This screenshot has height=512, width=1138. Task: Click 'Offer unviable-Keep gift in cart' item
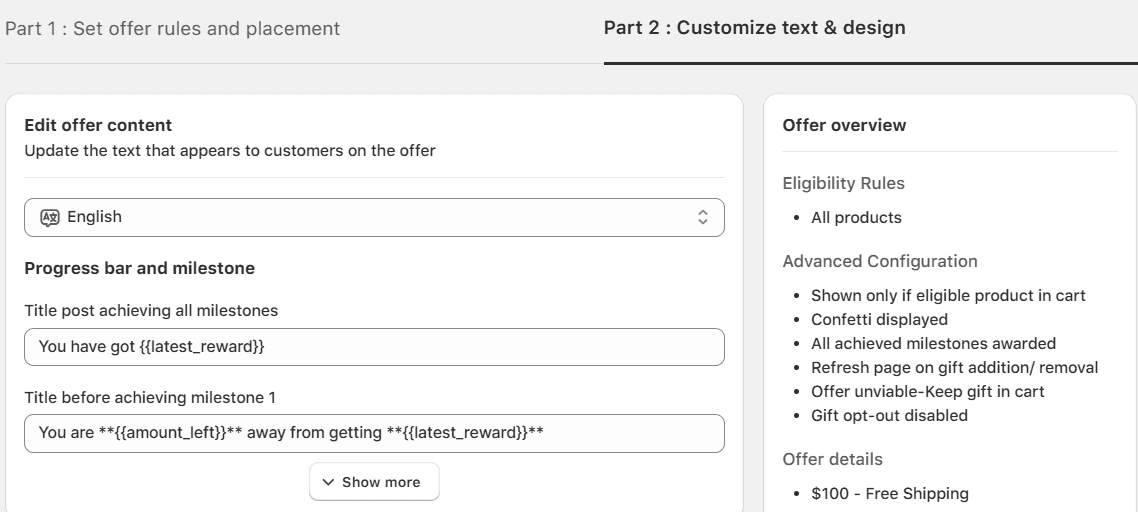[928, 391]
